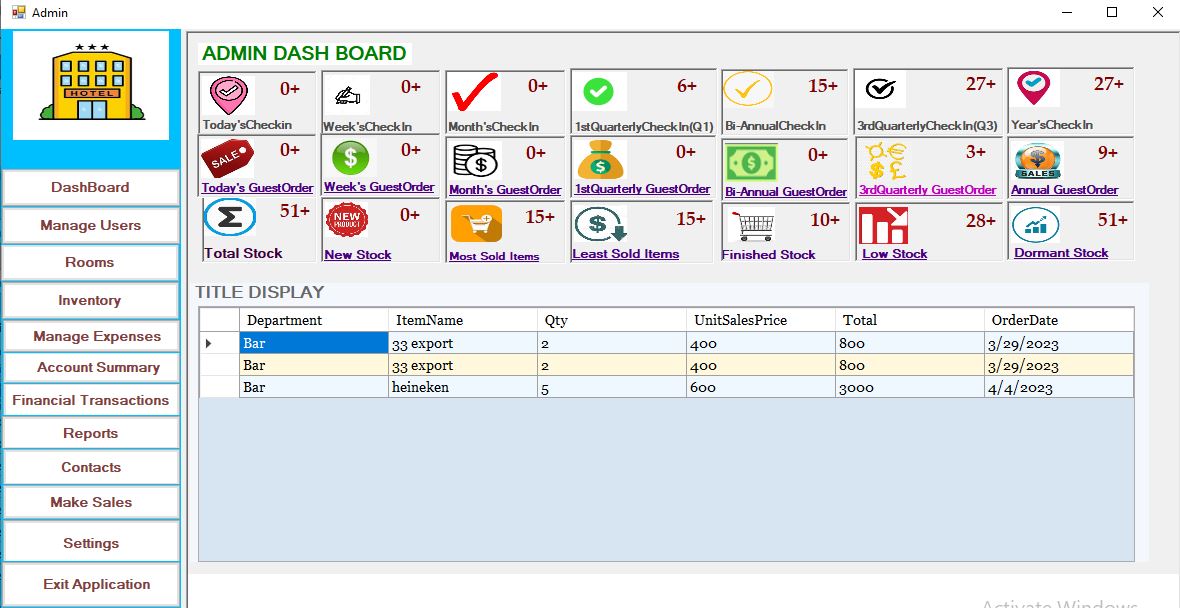Click the OrderDate column header
Image resolution: width=1180 pixels, height=608 pixels.
click(x=1059, y=320)
